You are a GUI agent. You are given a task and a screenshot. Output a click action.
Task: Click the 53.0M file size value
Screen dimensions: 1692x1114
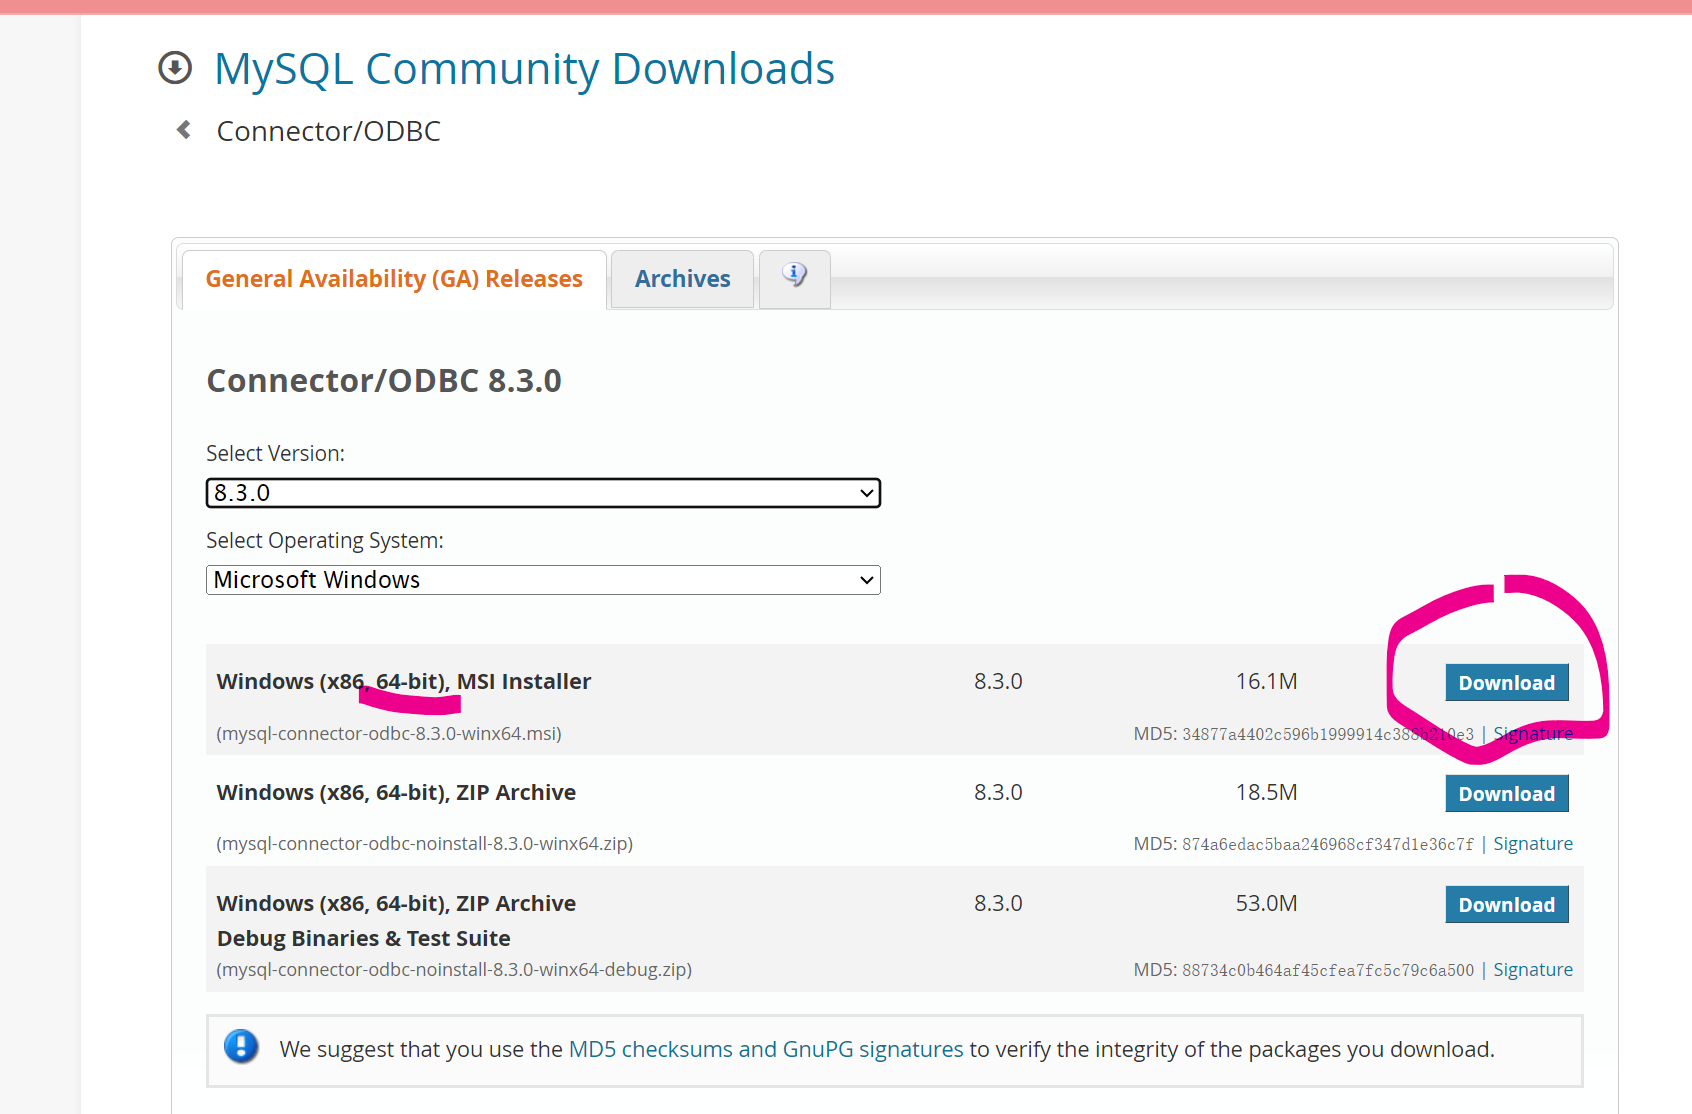[1266, 904]
